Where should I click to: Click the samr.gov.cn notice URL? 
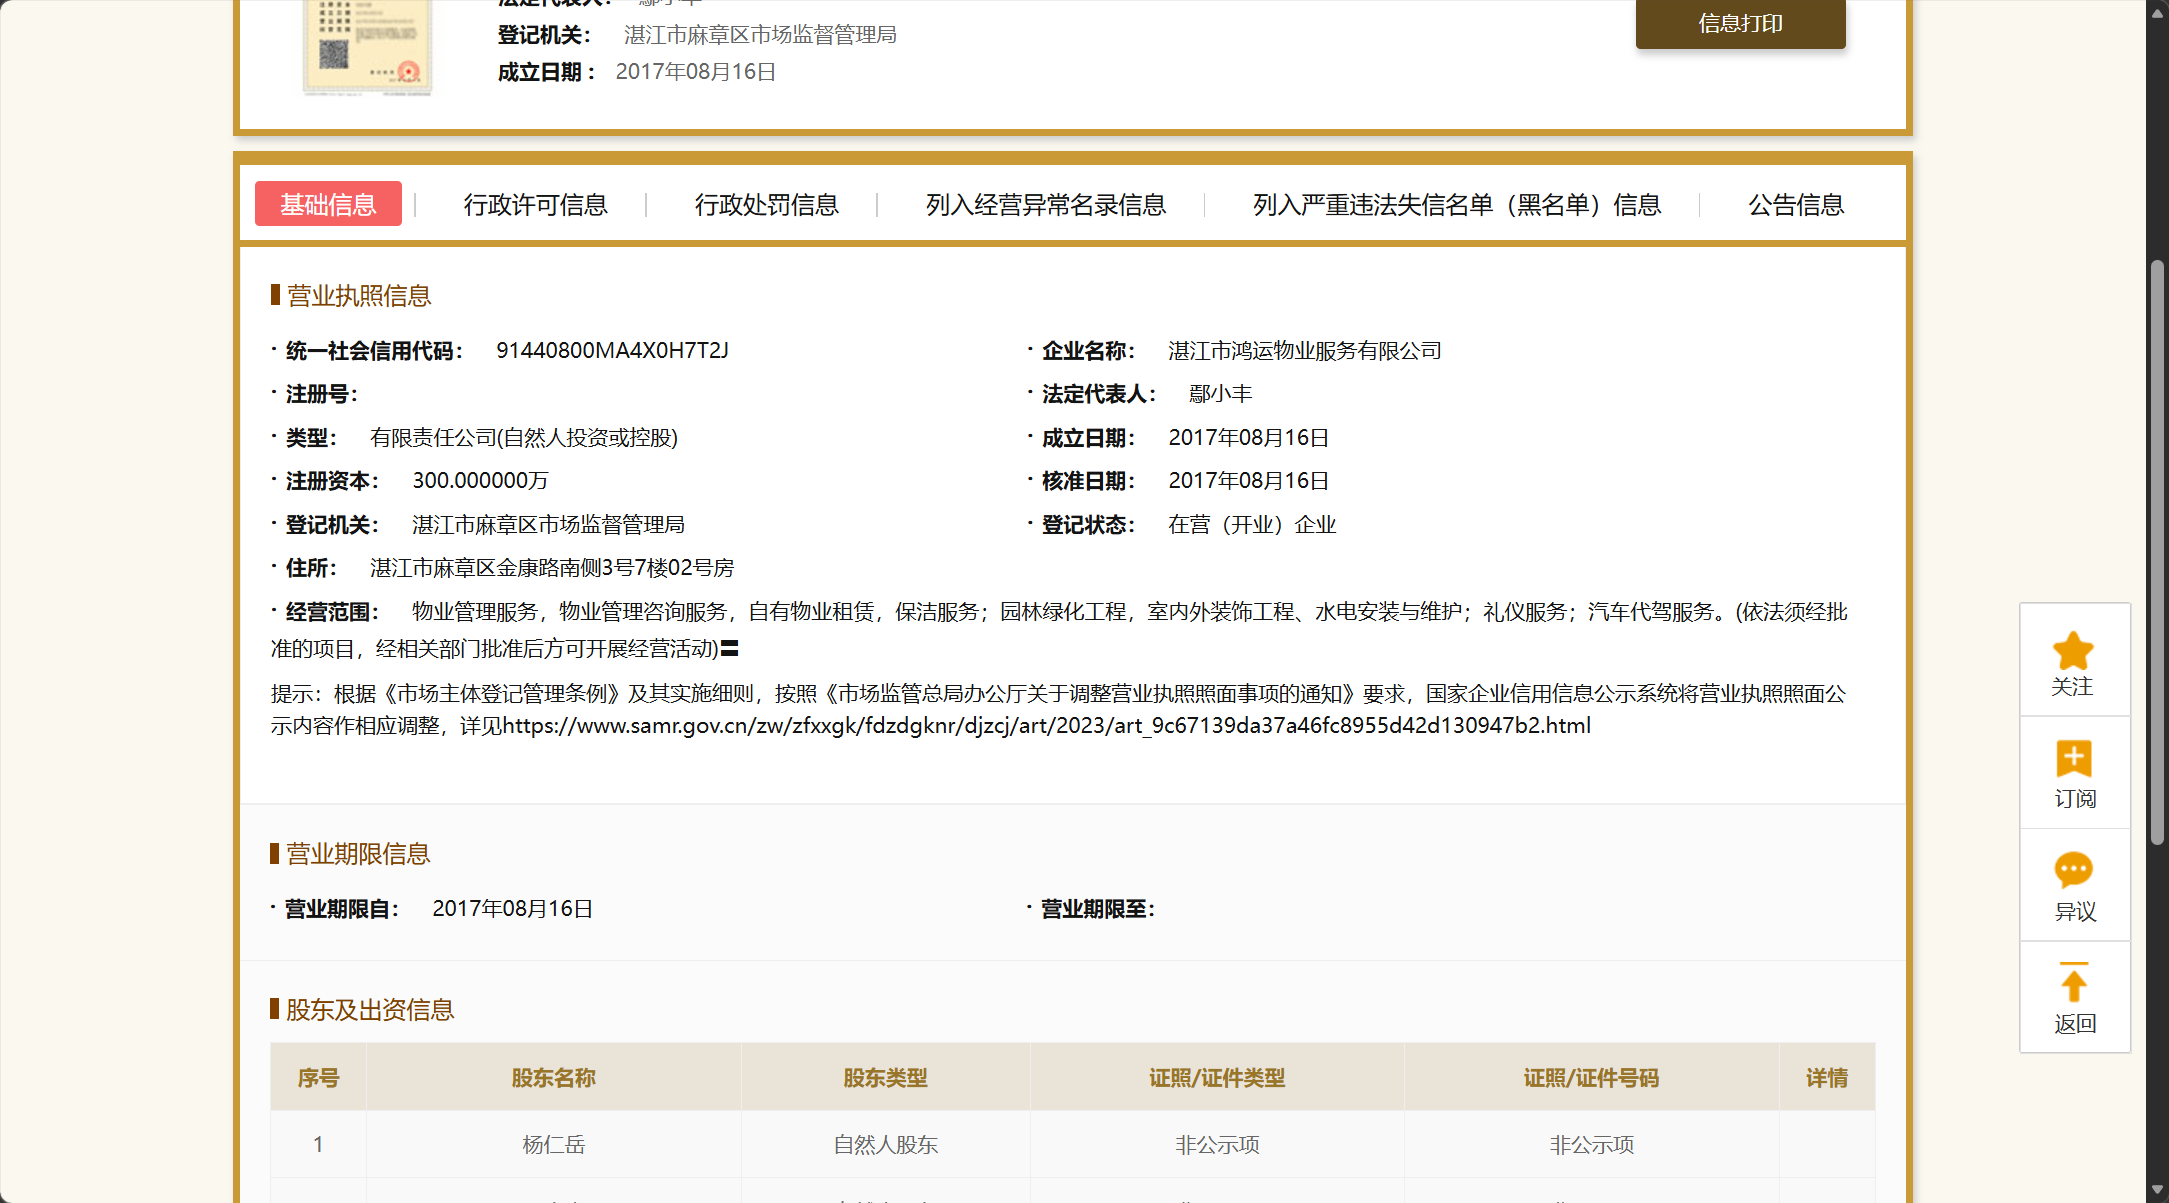tap(1045, 726)
